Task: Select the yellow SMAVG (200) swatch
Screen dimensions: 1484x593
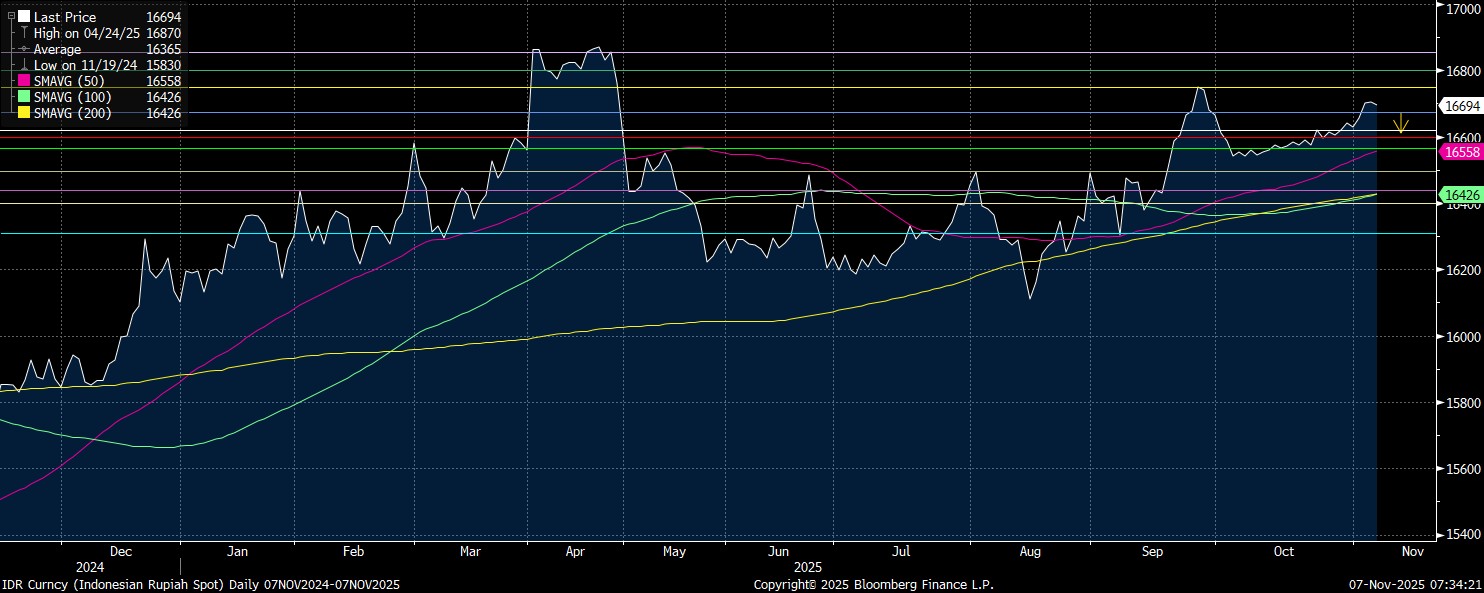Action: [x=24, y=113]
